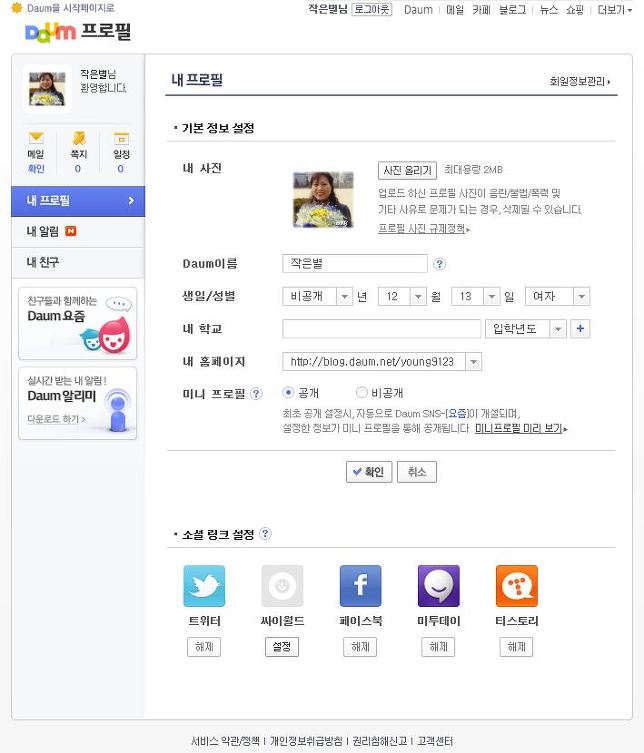Open the birth year dropdown showing 비공개
The width and height of the screenshot is (644, 753).
[x=318, y=296]
